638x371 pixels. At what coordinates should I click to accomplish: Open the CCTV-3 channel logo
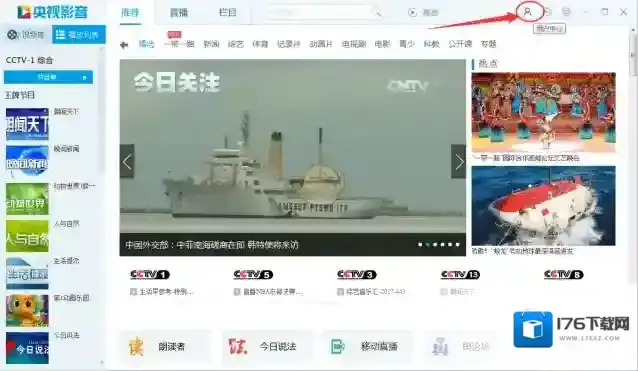tap(356, 275)
